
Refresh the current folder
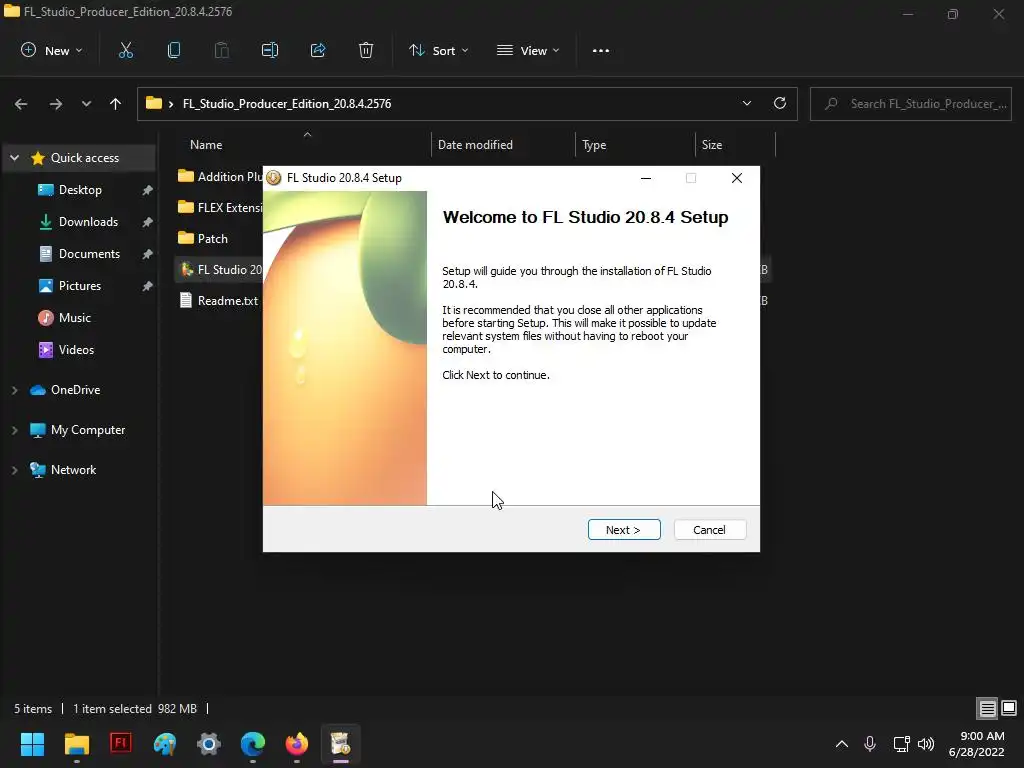[780, 104]
